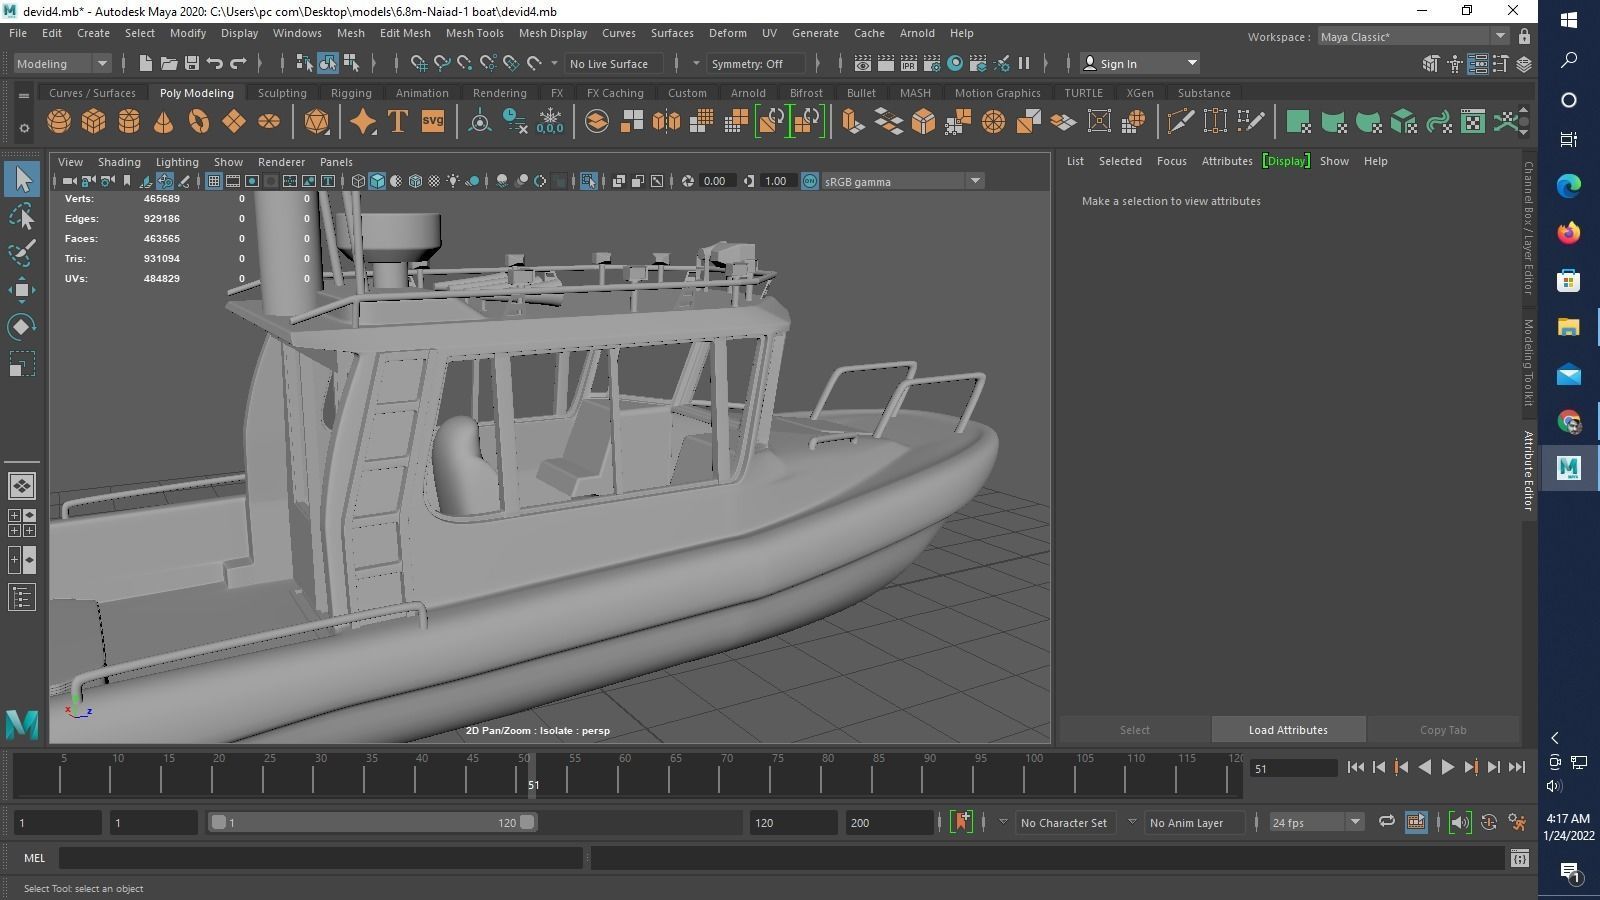Select the Rotate tool in the toolbox
Image resolution: width=1600 pixels, height=900 pixels.
coord(22,327)
